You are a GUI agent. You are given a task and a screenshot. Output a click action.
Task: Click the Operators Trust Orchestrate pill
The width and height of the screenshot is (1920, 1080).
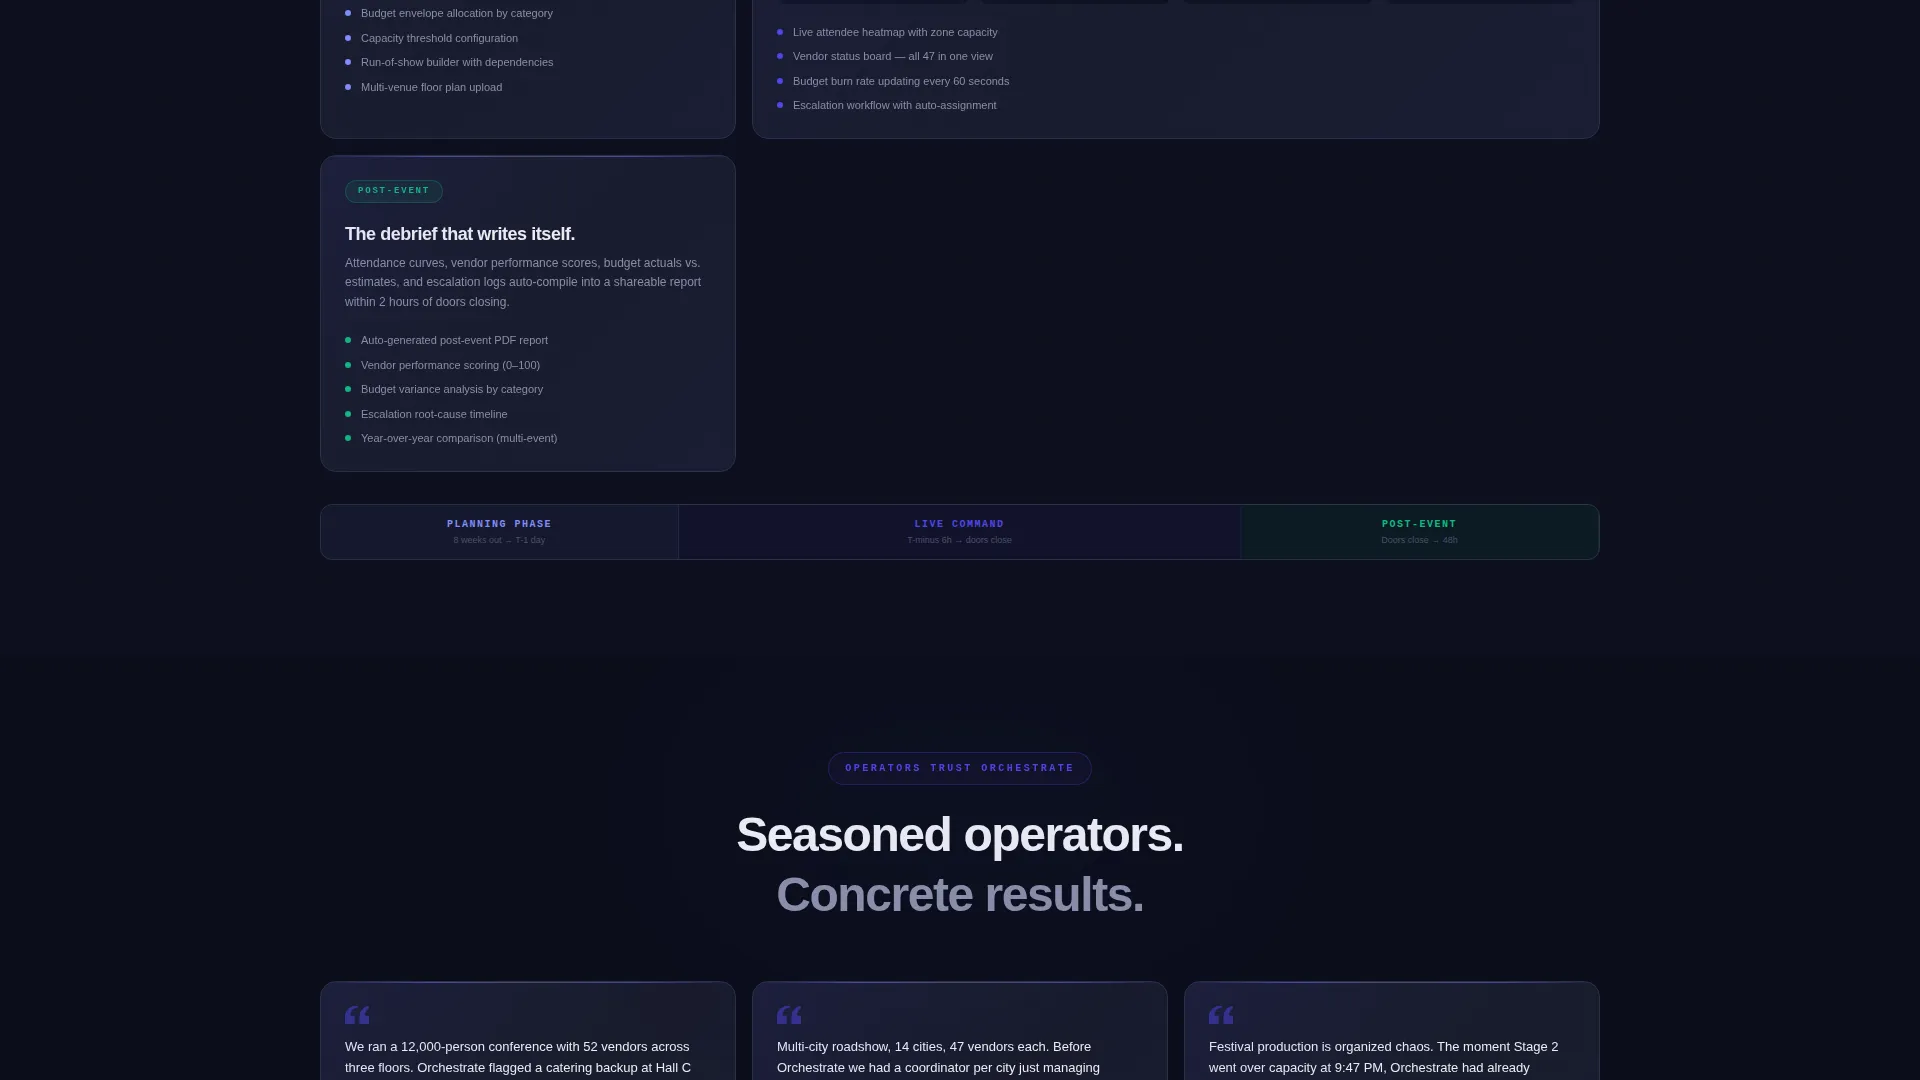(959, 768)
